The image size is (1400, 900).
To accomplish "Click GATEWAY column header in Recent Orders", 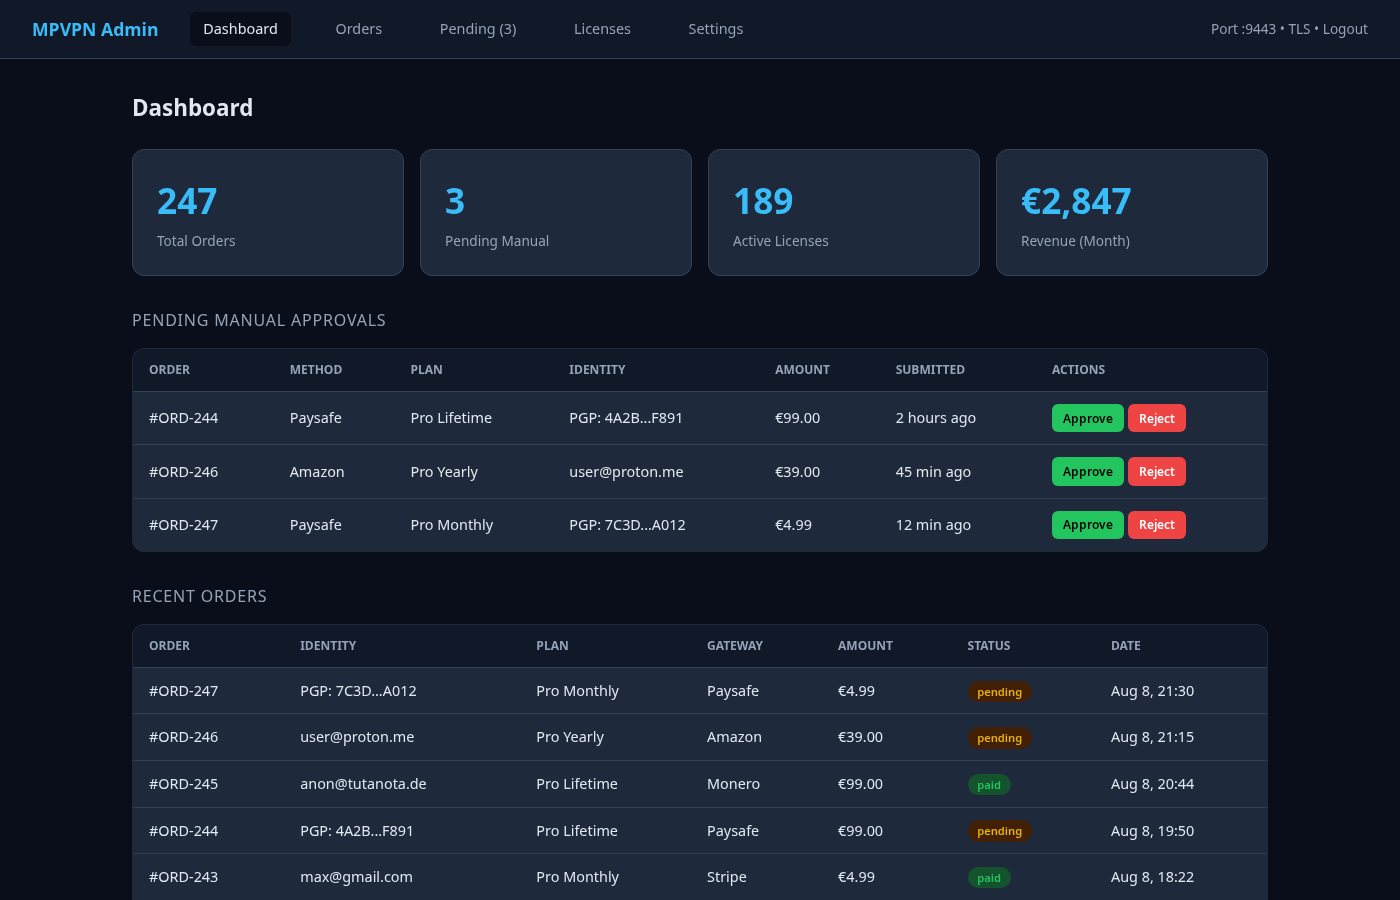I will pos(735,646).
